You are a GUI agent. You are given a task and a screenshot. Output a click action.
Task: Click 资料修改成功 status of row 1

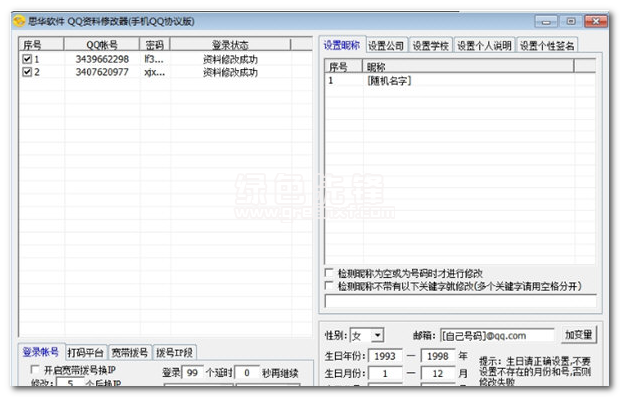(230, 59)
